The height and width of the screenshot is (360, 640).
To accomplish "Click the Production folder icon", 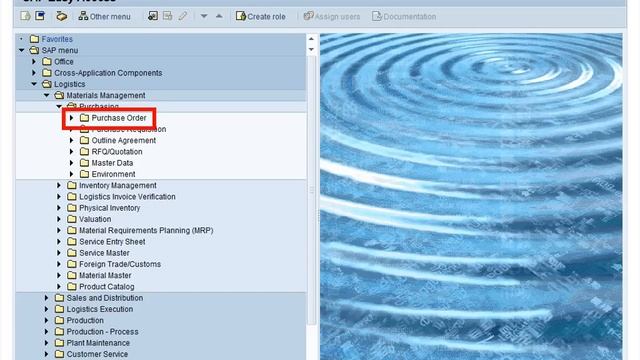I will point(60,320).
